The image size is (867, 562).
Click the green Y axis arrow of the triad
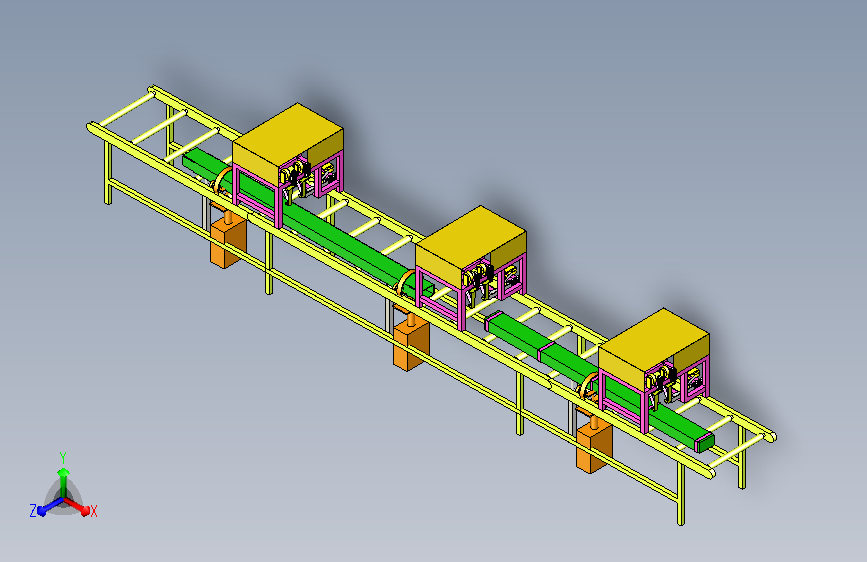pyautogui.click(x=63, y=483)
